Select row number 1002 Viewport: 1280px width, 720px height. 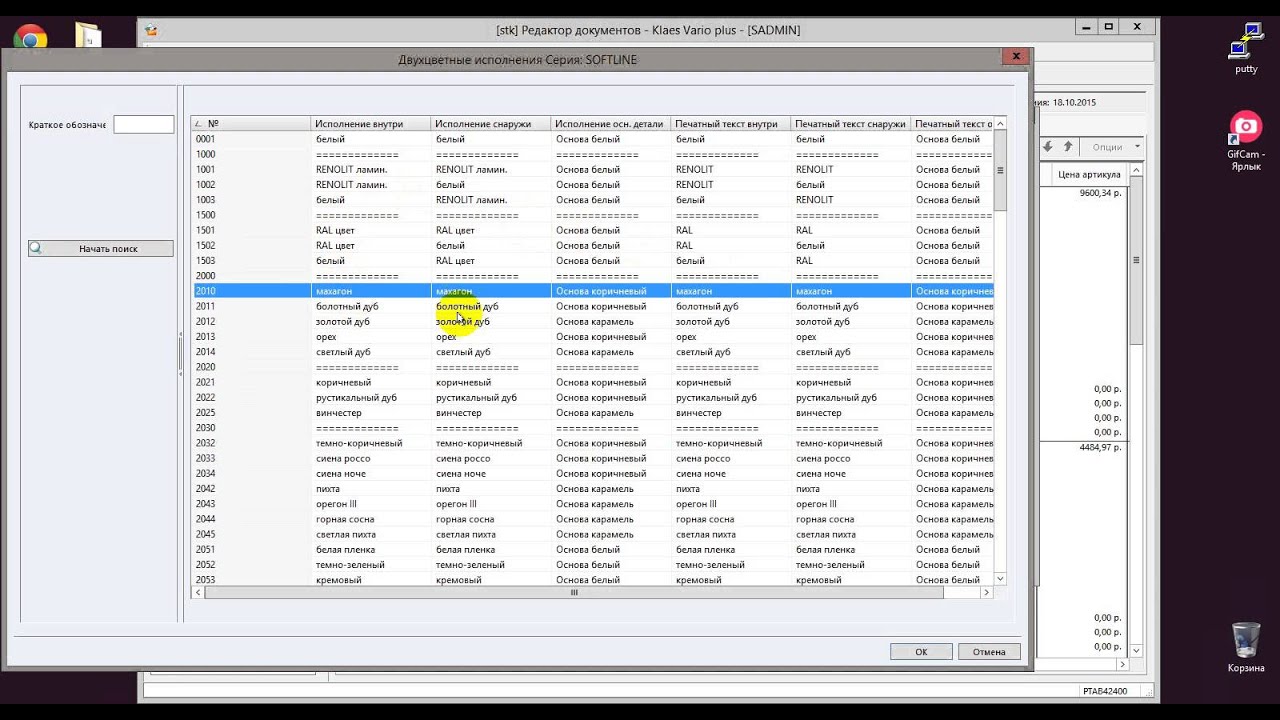593,185
